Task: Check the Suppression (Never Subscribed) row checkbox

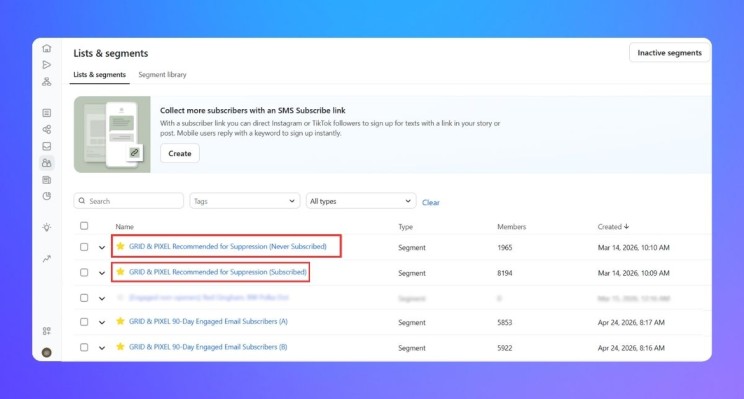Action: click(x=84, y=247)
